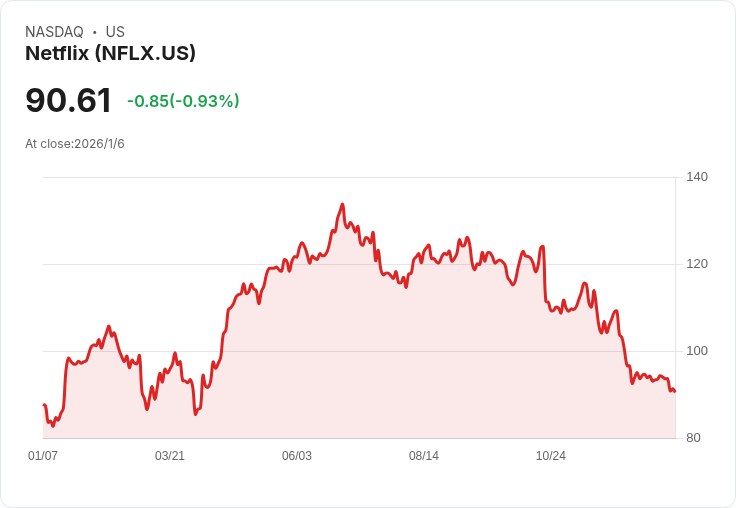Click the final data point of the line

[675, 391]
